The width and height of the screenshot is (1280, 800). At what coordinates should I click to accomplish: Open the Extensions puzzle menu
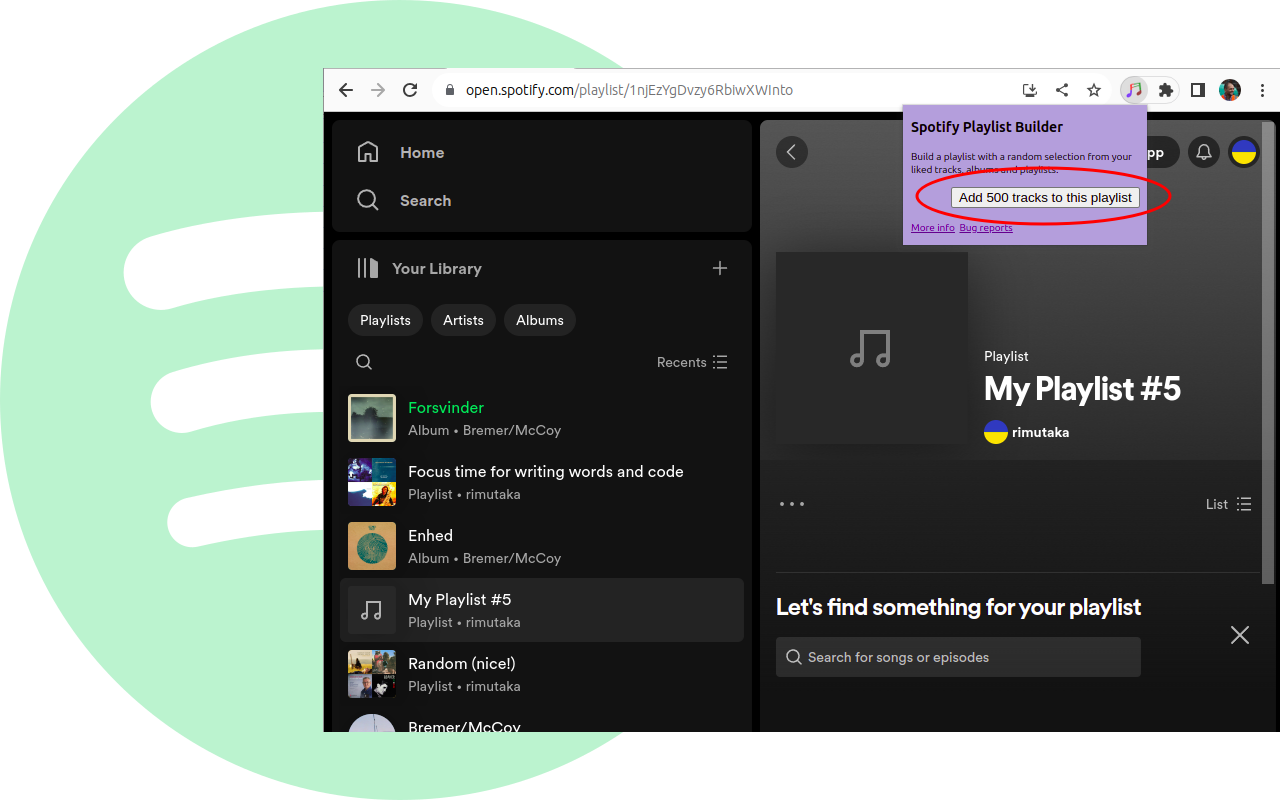(x=1166, y=90)
